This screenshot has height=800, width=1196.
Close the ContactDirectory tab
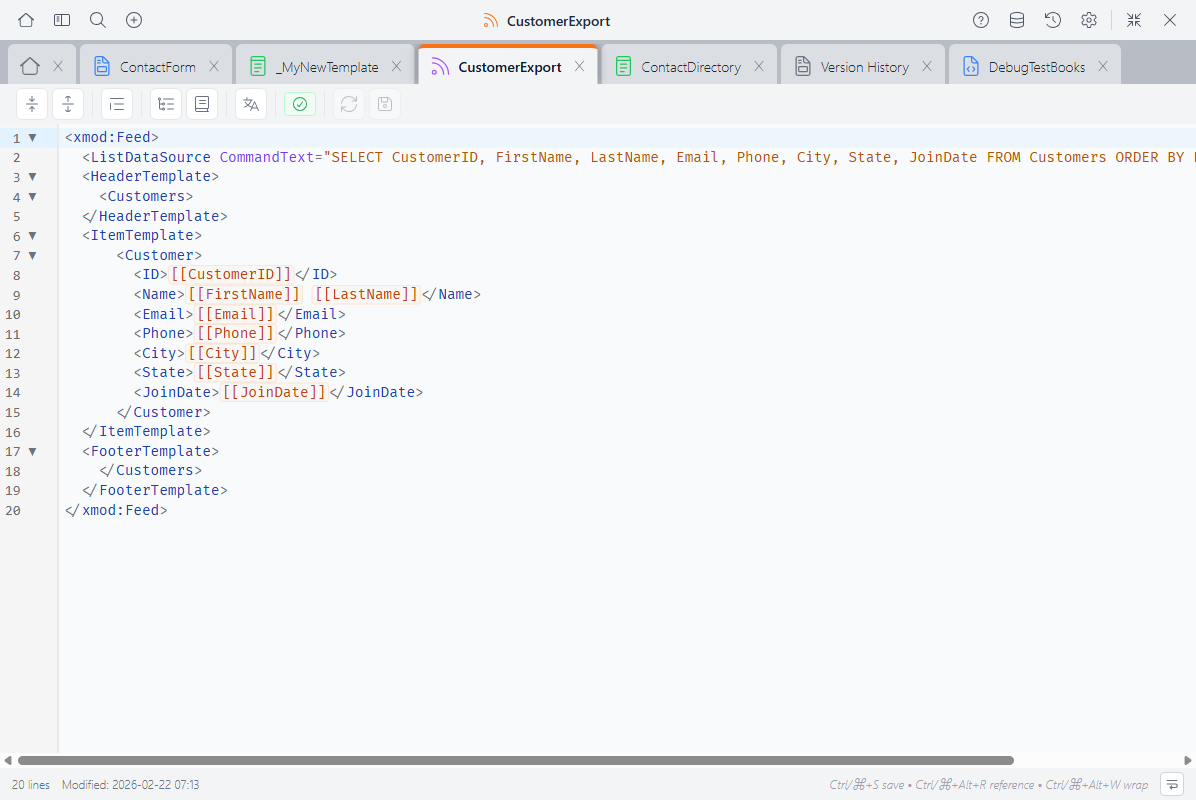(759, 66)
